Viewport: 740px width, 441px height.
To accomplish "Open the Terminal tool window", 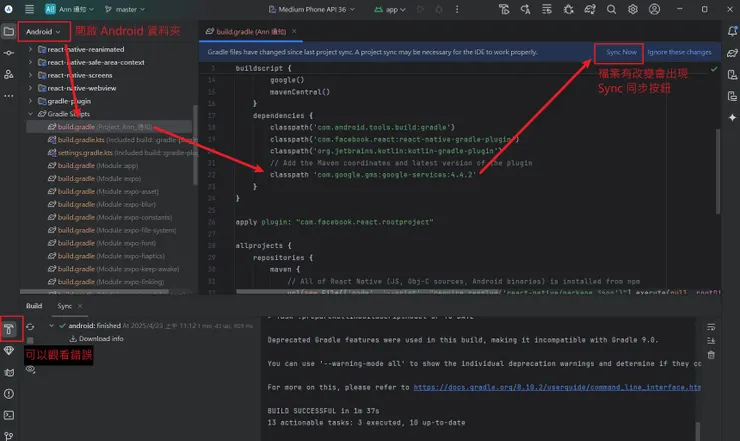I will 11,414.
